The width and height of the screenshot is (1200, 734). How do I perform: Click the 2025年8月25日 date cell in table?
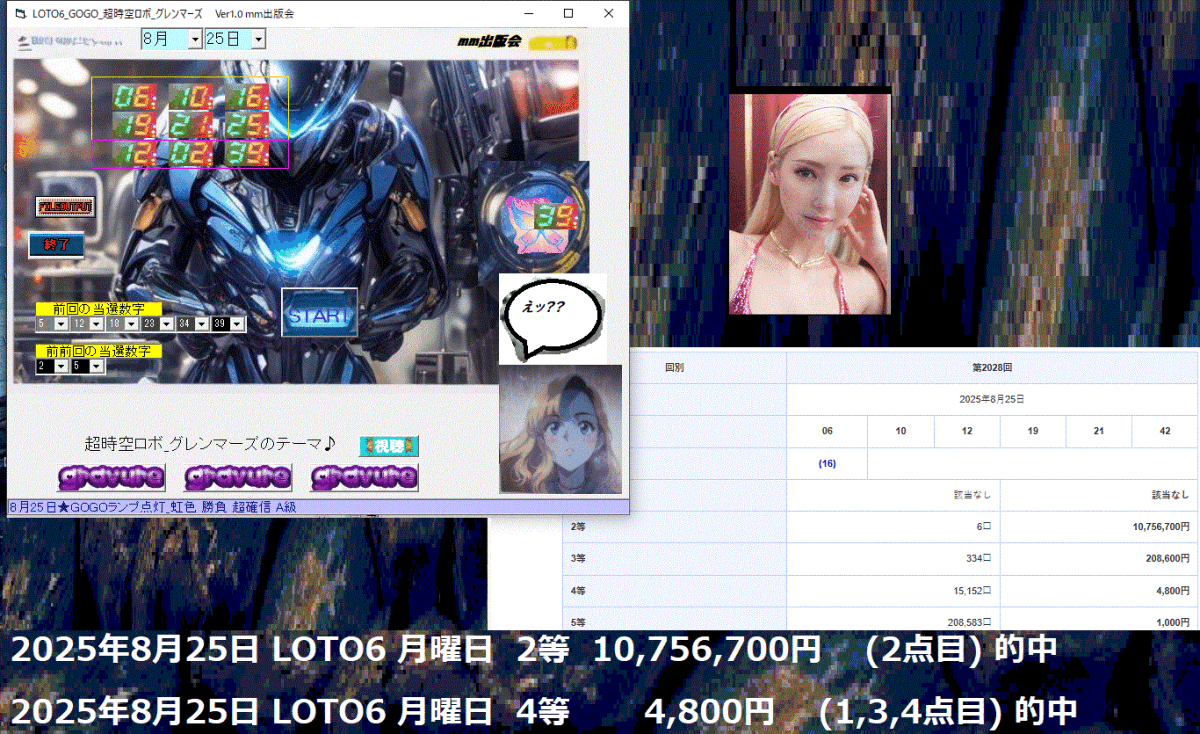pos(992,399)
